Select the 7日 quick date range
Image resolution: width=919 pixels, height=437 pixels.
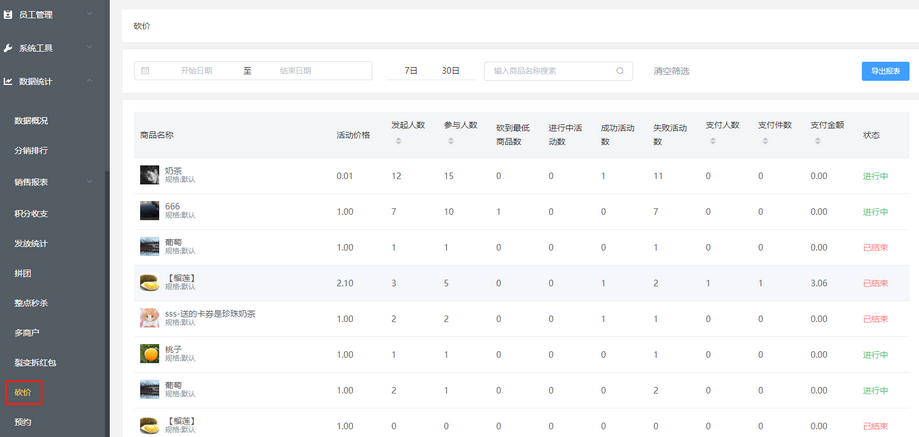click(x=411, y=71)
